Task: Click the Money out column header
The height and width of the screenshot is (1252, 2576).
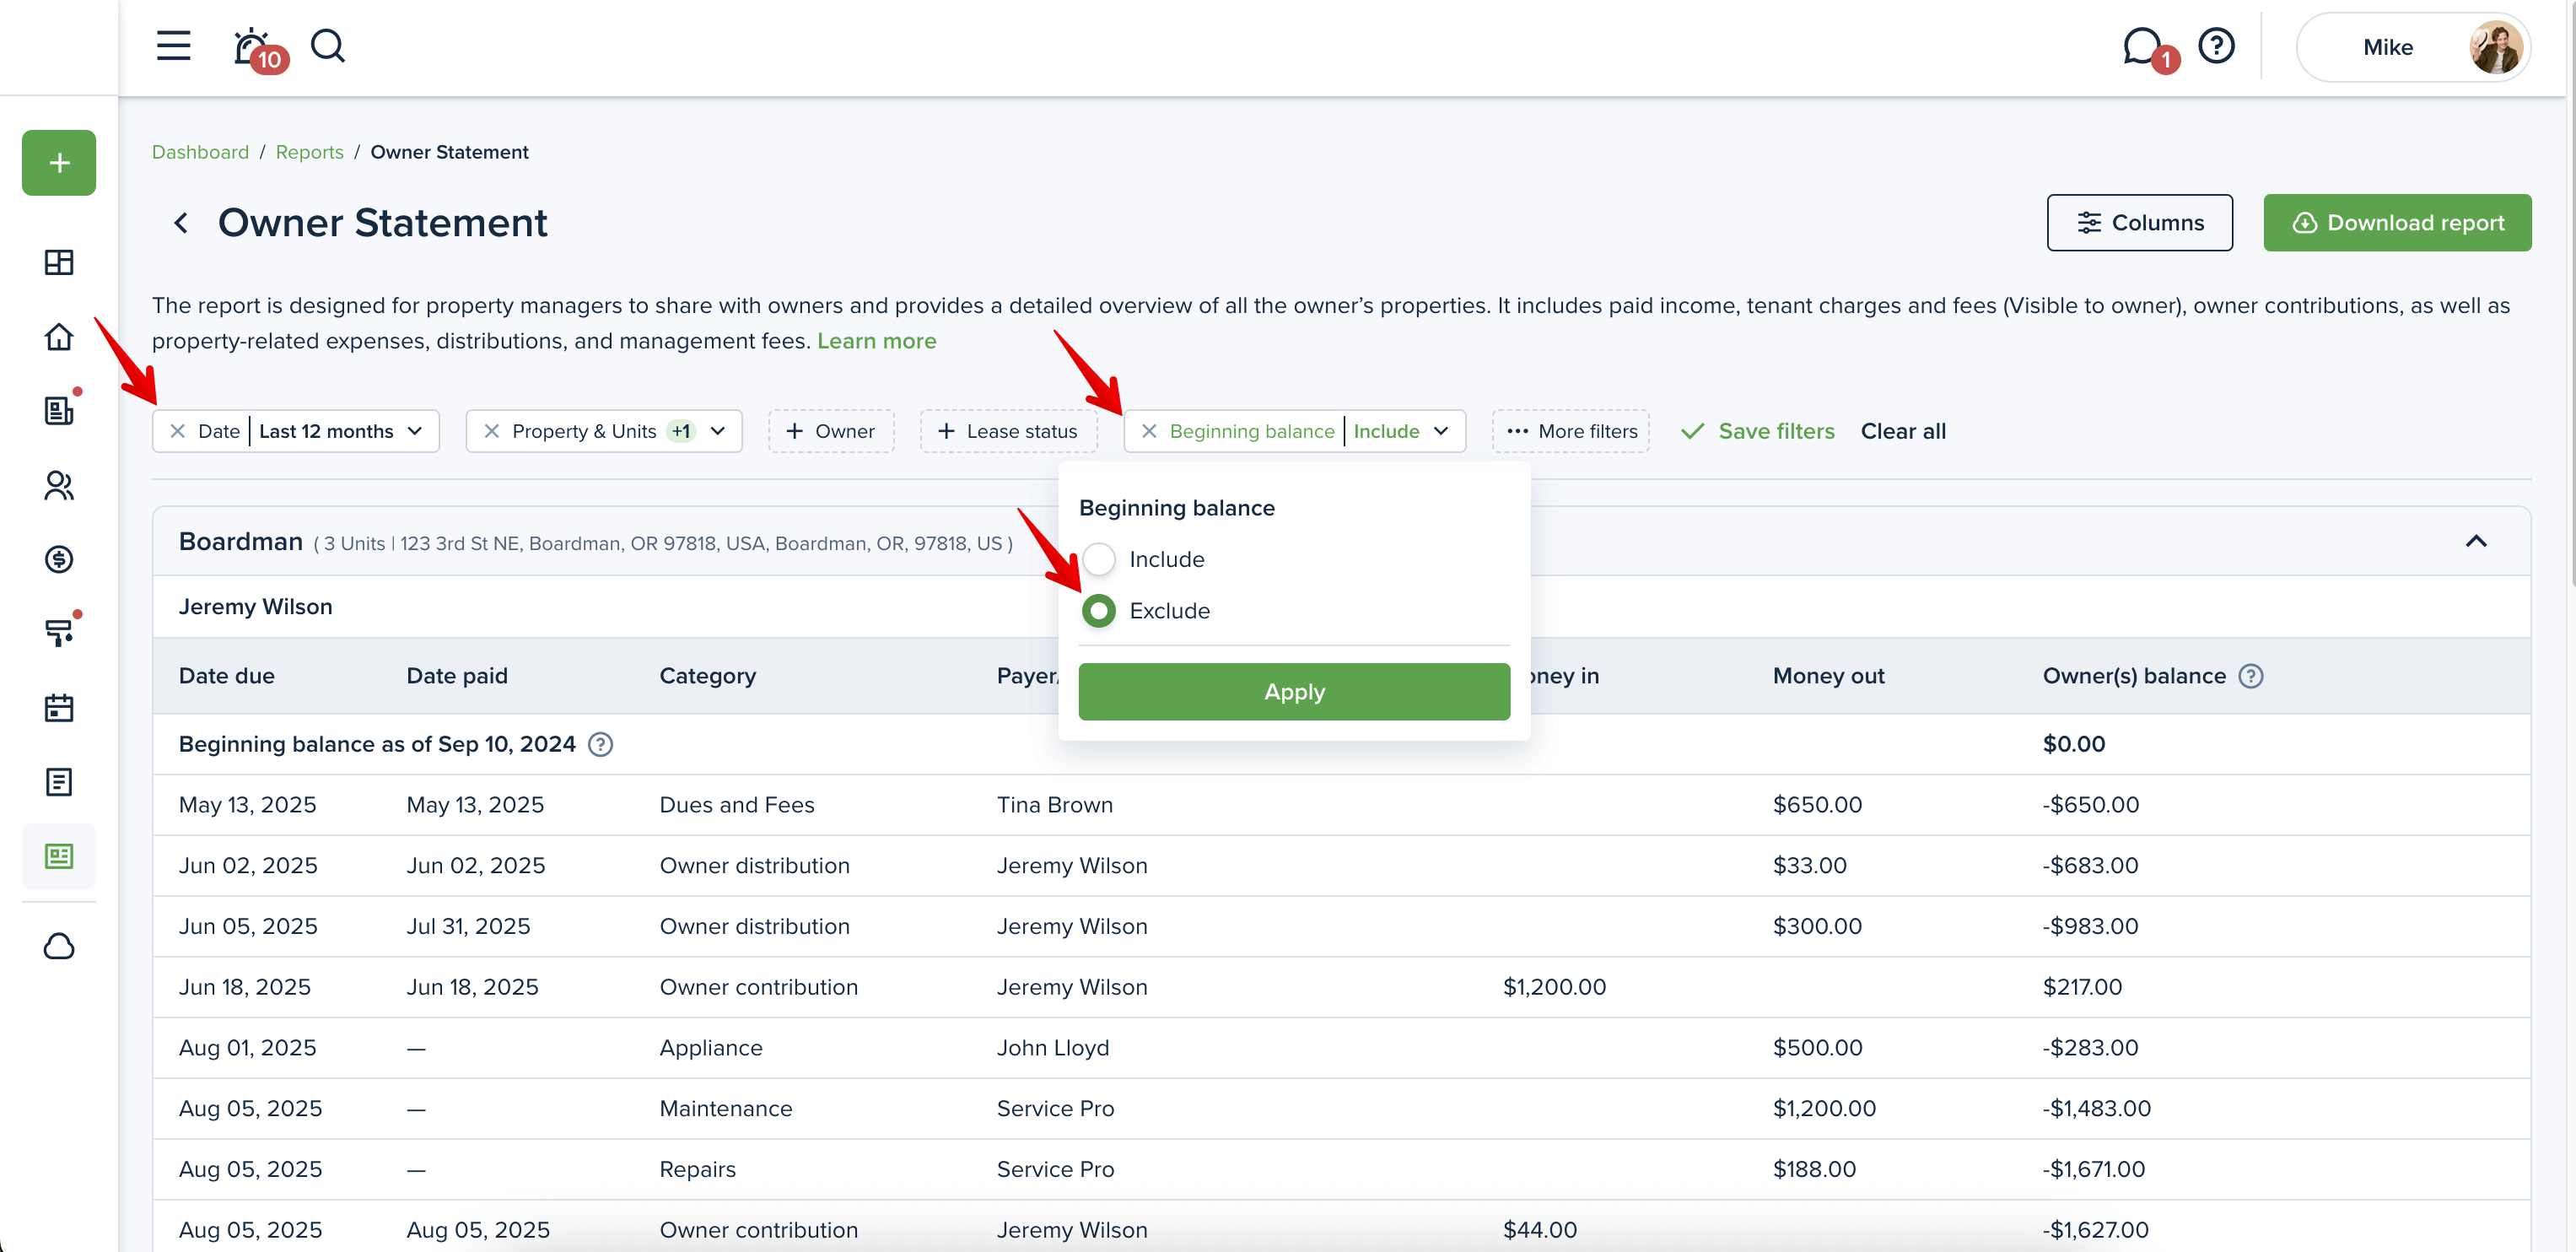Action: click(x=1828, y=676)
